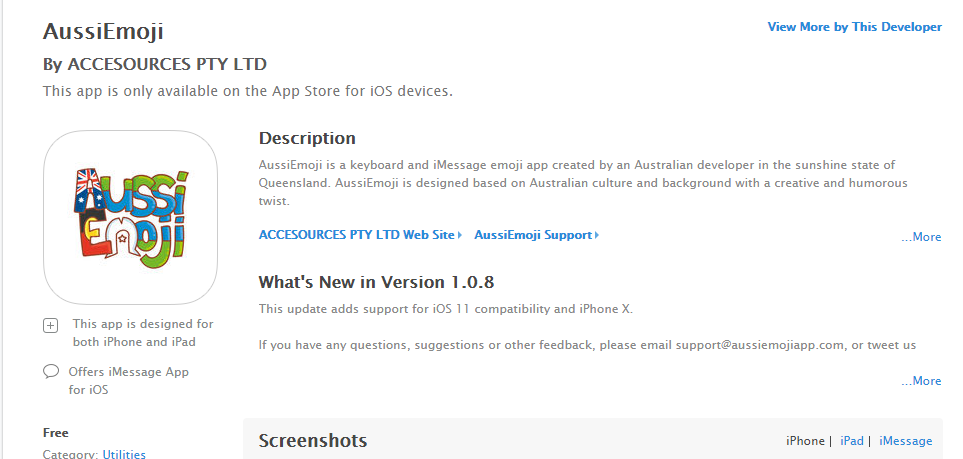Click the What's New in Version 1.0.8 heading
This screenshot has height=459, width=963.
click(x=376, y=282)
